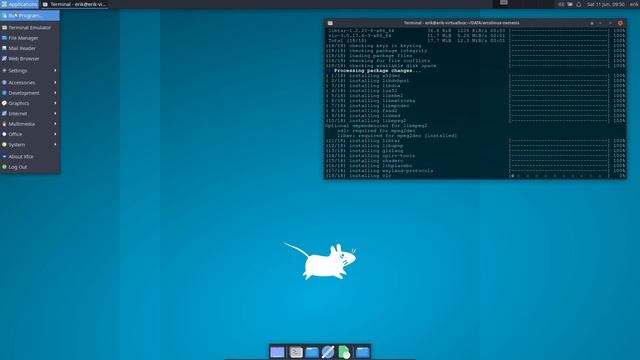Click the Terminal Emulator menu icon
The width and height of the screenshot is (640, 360).
(4, 27)
